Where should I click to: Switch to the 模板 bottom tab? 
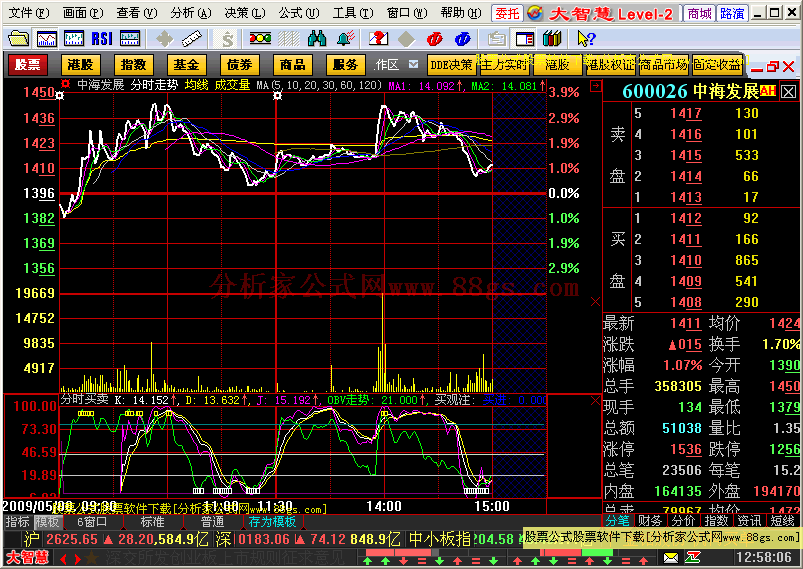click(x=48, y=522)
